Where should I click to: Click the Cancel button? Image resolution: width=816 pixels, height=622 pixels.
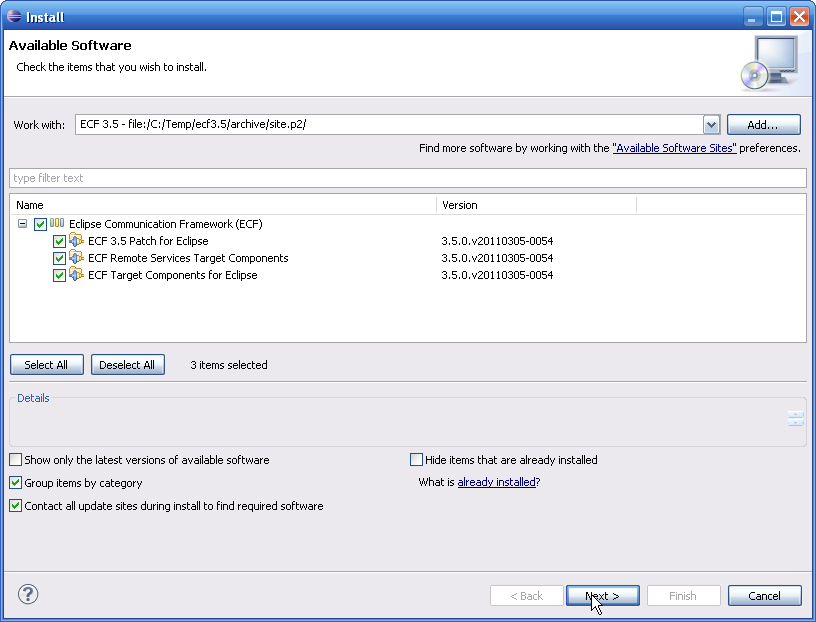(x=764, y=596)
